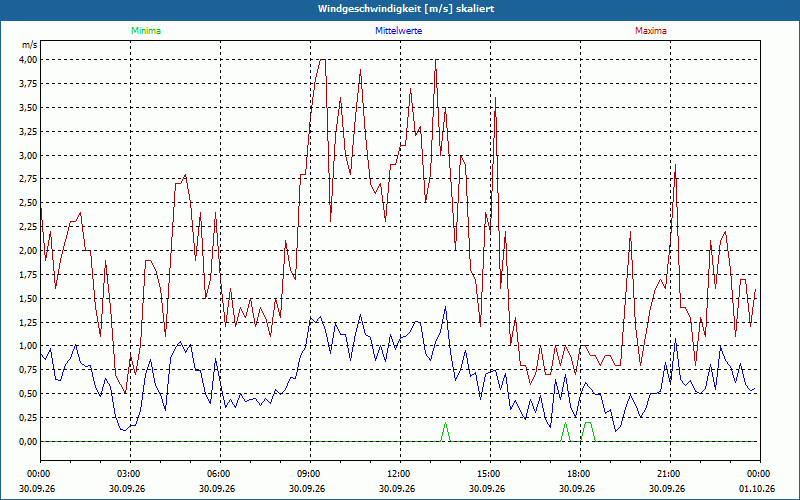800x500 pixels.
Task: Click the 06:00 time axis label
Action: coord(217,474)
